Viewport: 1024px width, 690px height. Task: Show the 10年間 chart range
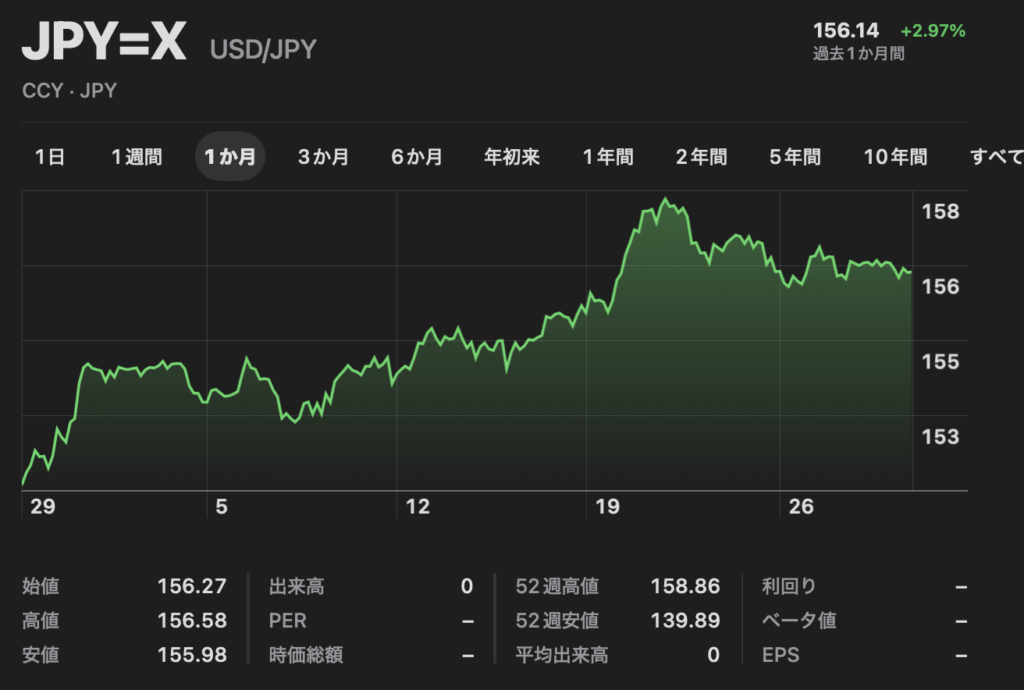tap(895, 157)
